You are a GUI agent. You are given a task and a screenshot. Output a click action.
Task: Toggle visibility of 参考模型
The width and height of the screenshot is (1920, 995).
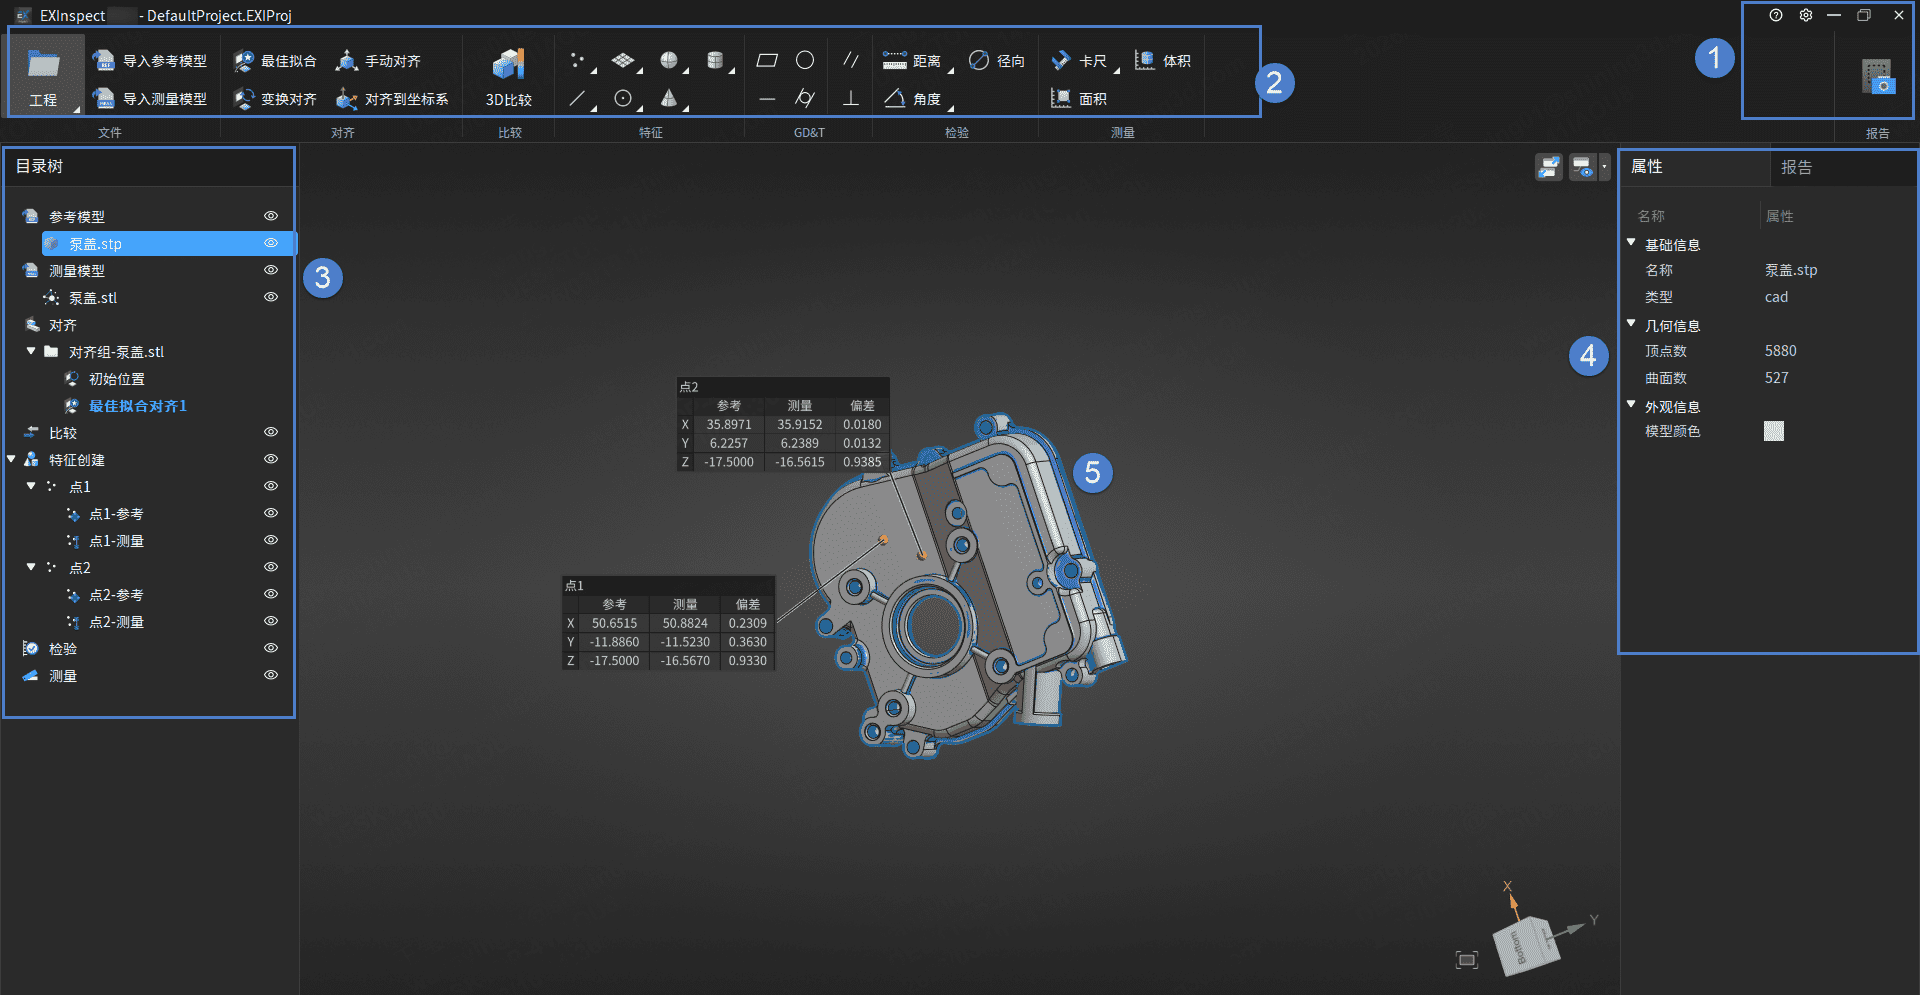point(271,216)
